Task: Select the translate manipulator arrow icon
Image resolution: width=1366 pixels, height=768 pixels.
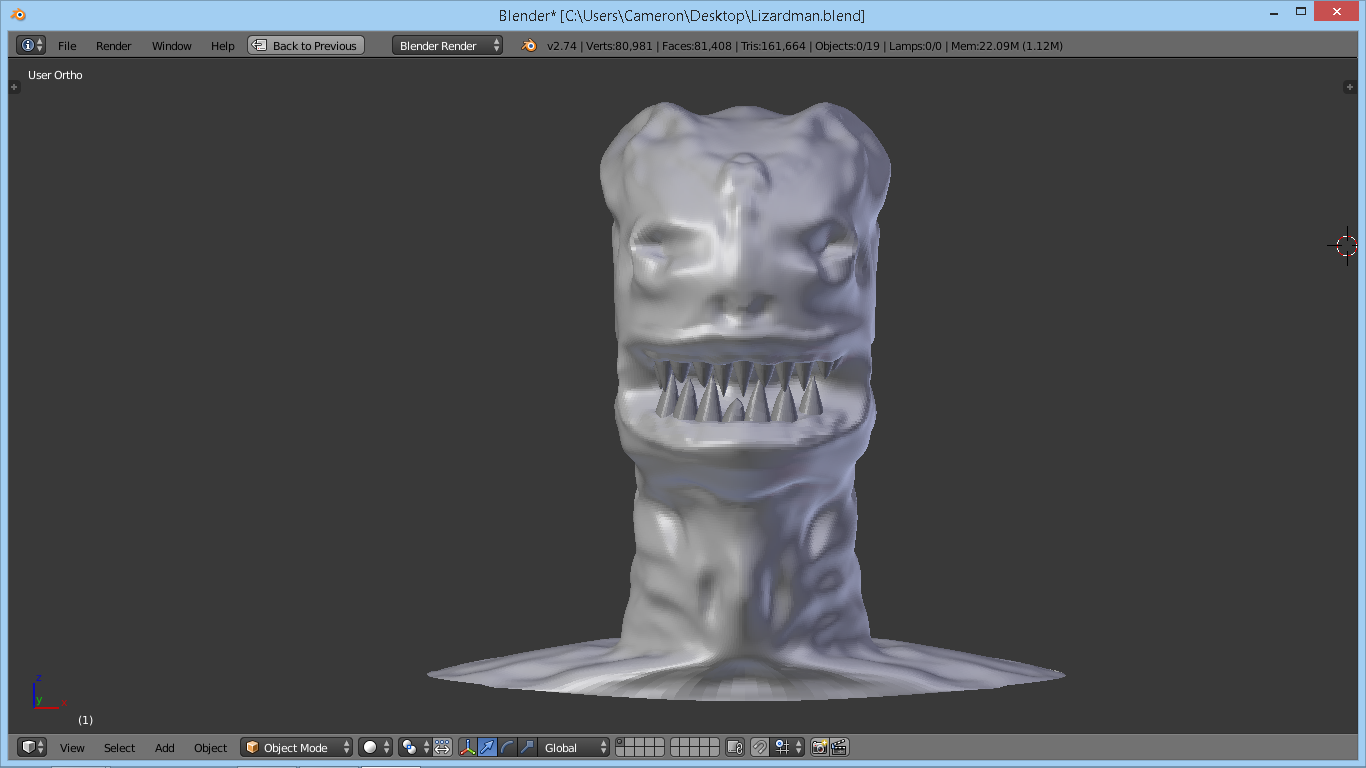Action: point(487,748)
